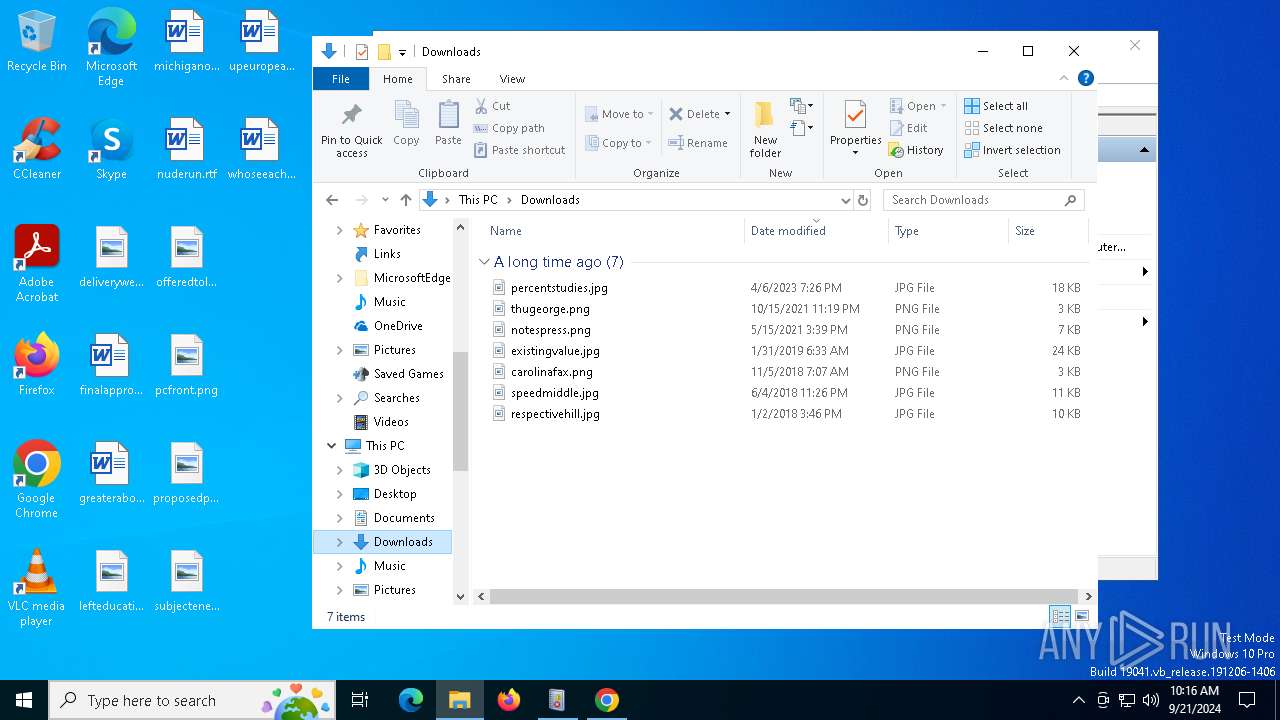Click the Open ribbon button
The width and height of the screenshot is (1280, 720).
pyautogui.click(x=917, y=106)
